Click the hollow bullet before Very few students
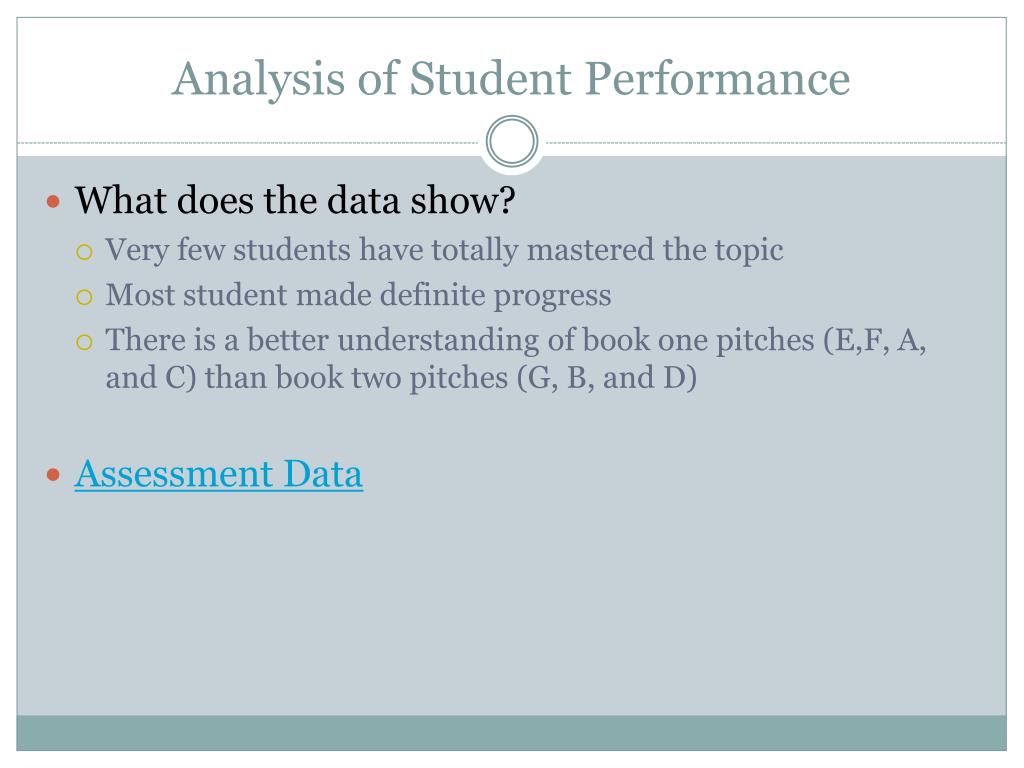Screen dimensions: 1024x768 pyautogui.click(x=84, y=252)
